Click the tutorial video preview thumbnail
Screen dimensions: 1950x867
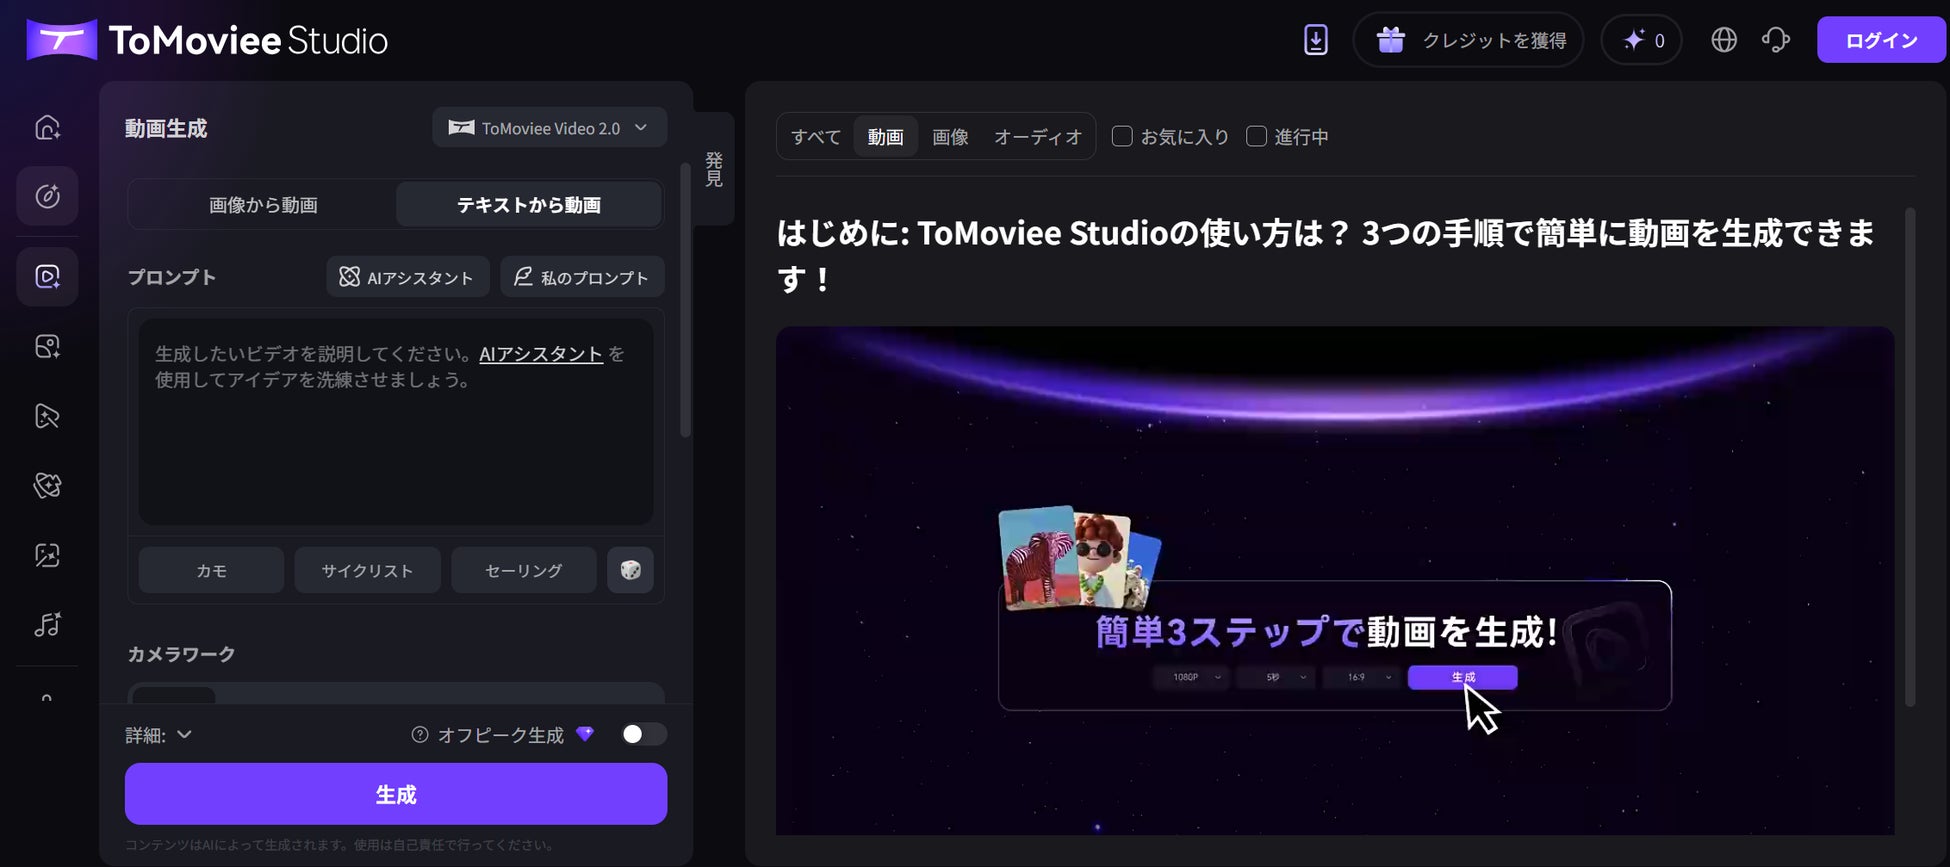point(1335,580)
